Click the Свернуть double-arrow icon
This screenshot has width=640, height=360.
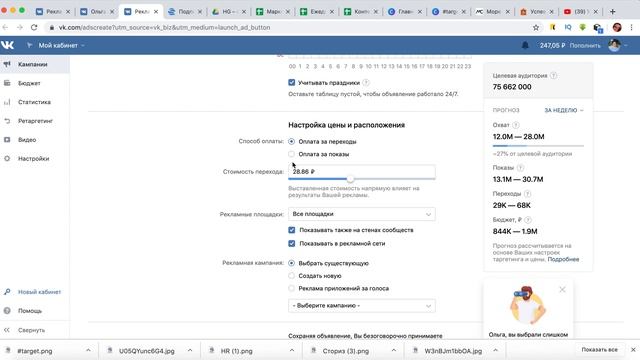point(7,330)
